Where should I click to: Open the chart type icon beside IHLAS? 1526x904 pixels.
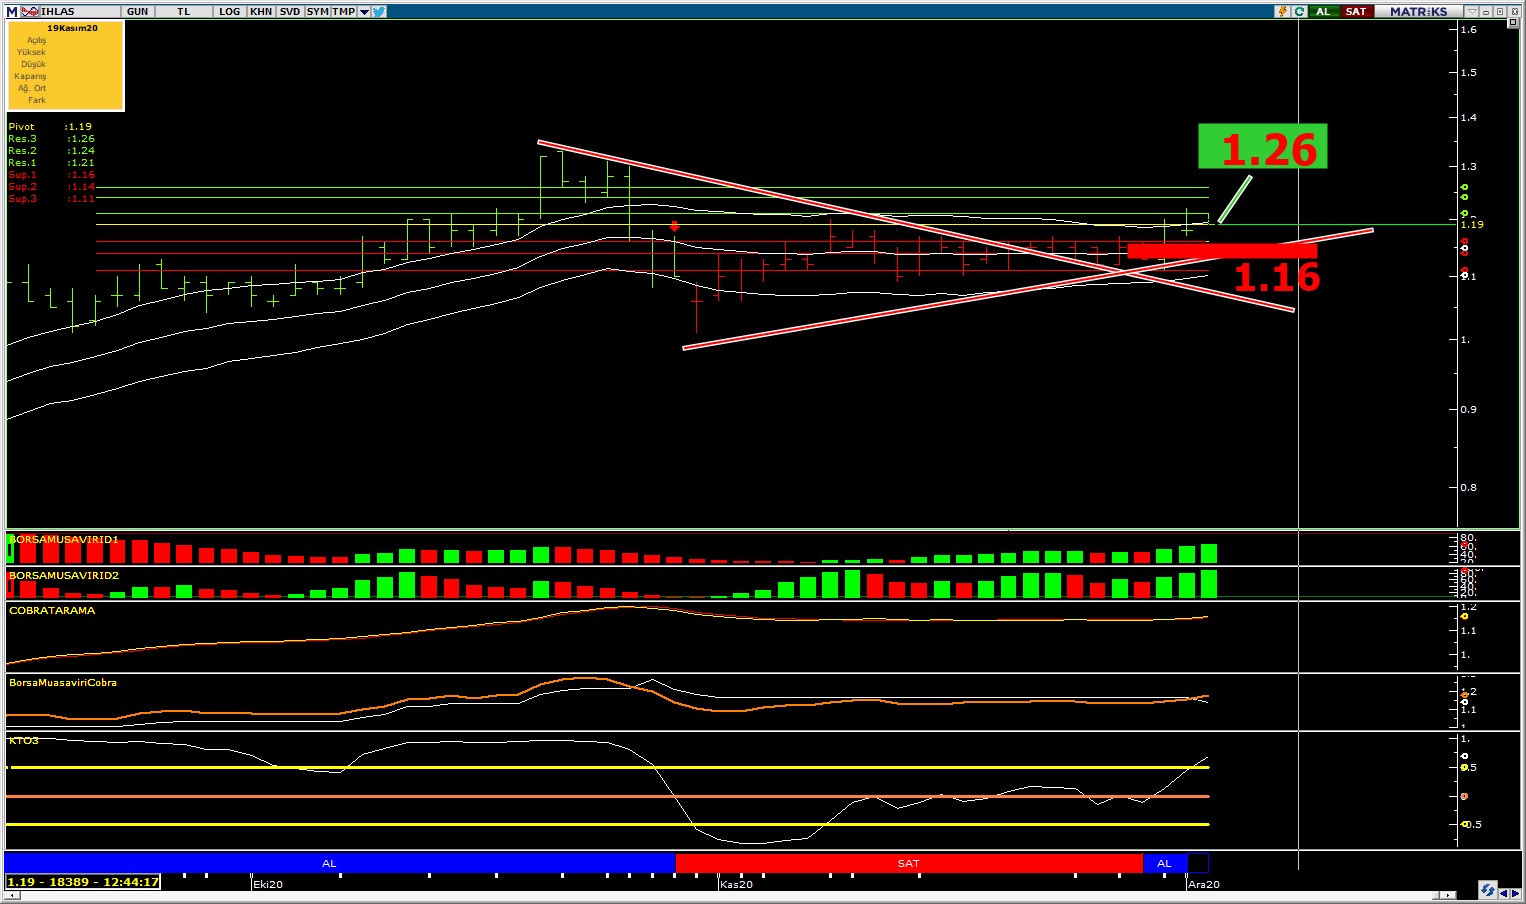pyautogui.click(x=30, y=11)
